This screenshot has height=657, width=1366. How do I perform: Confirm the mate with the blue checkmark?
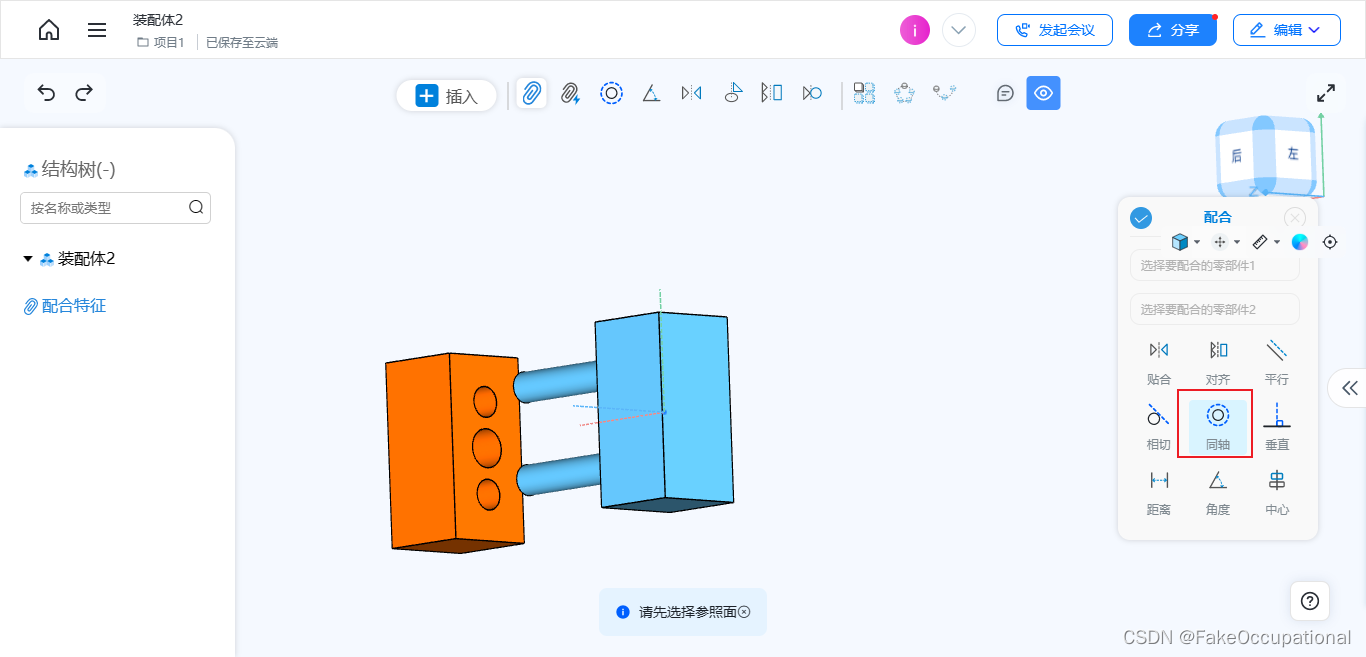tap(1141, 218)
